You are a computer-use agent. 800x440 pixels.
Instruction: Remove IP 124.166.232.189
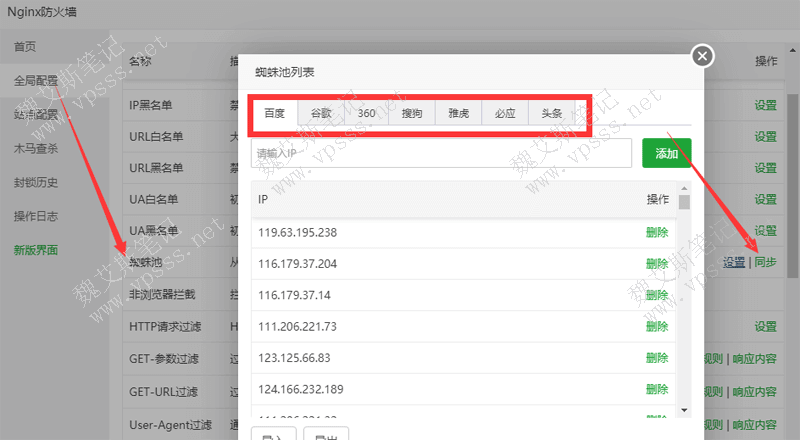pos(656,388)
